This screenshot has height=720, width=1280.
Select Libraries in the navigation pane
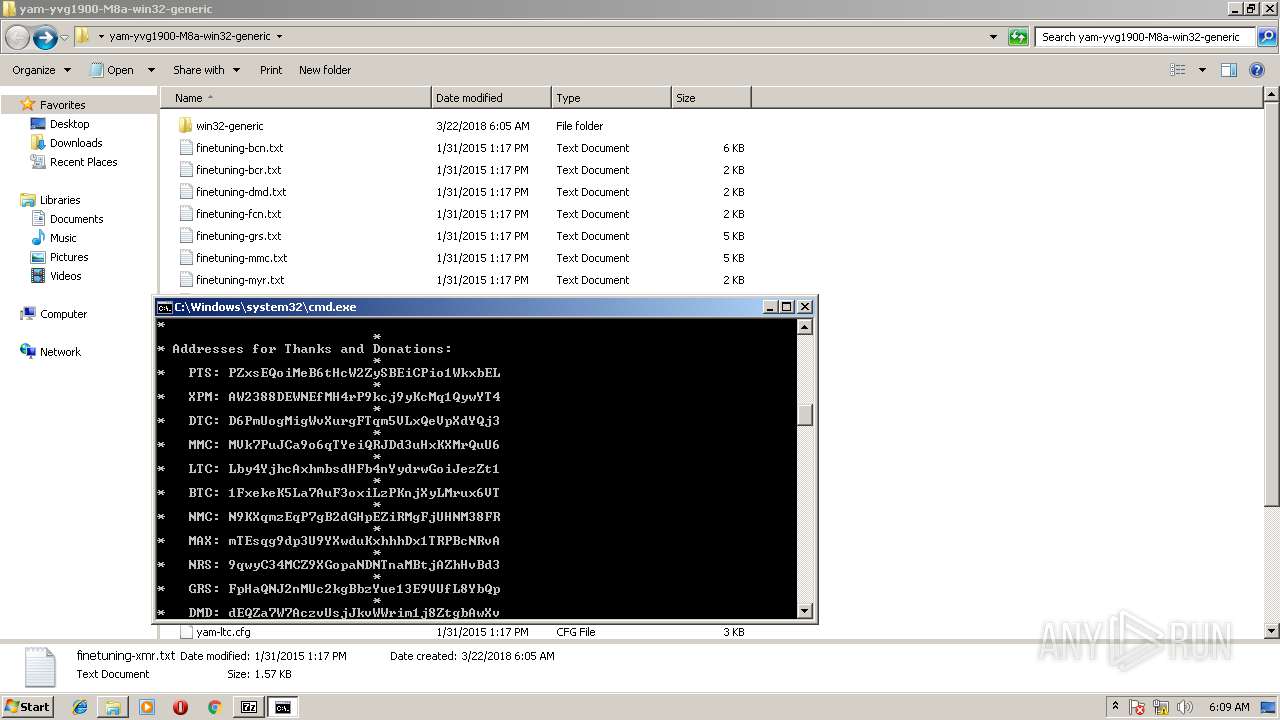(x=60, y=200)
